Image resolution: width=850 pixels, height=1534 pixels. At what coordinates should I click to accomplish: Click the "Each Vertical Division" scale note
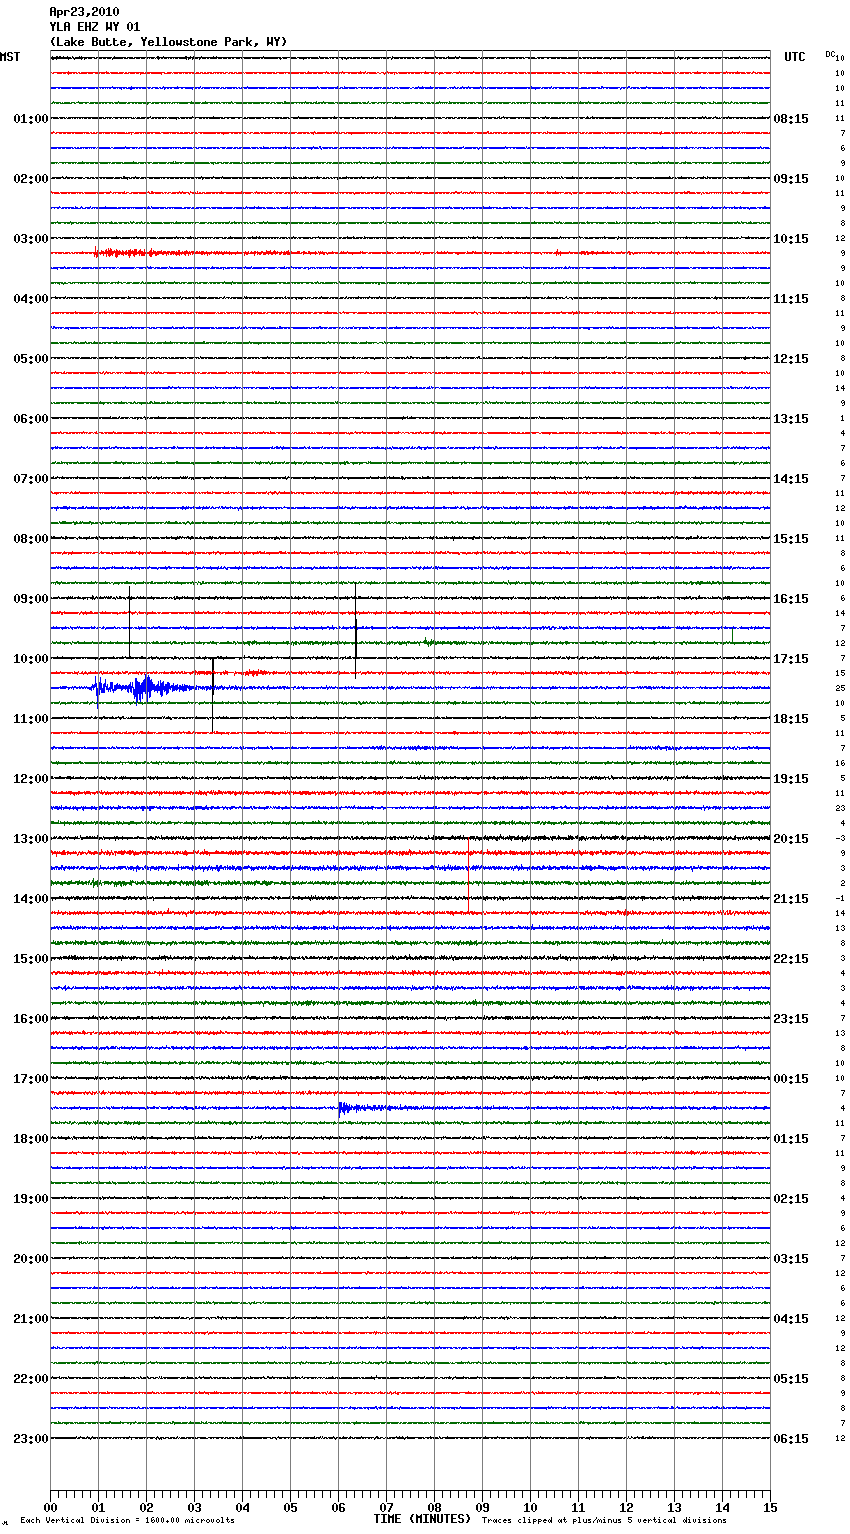pyautogui.click(x=128, y=1520)
